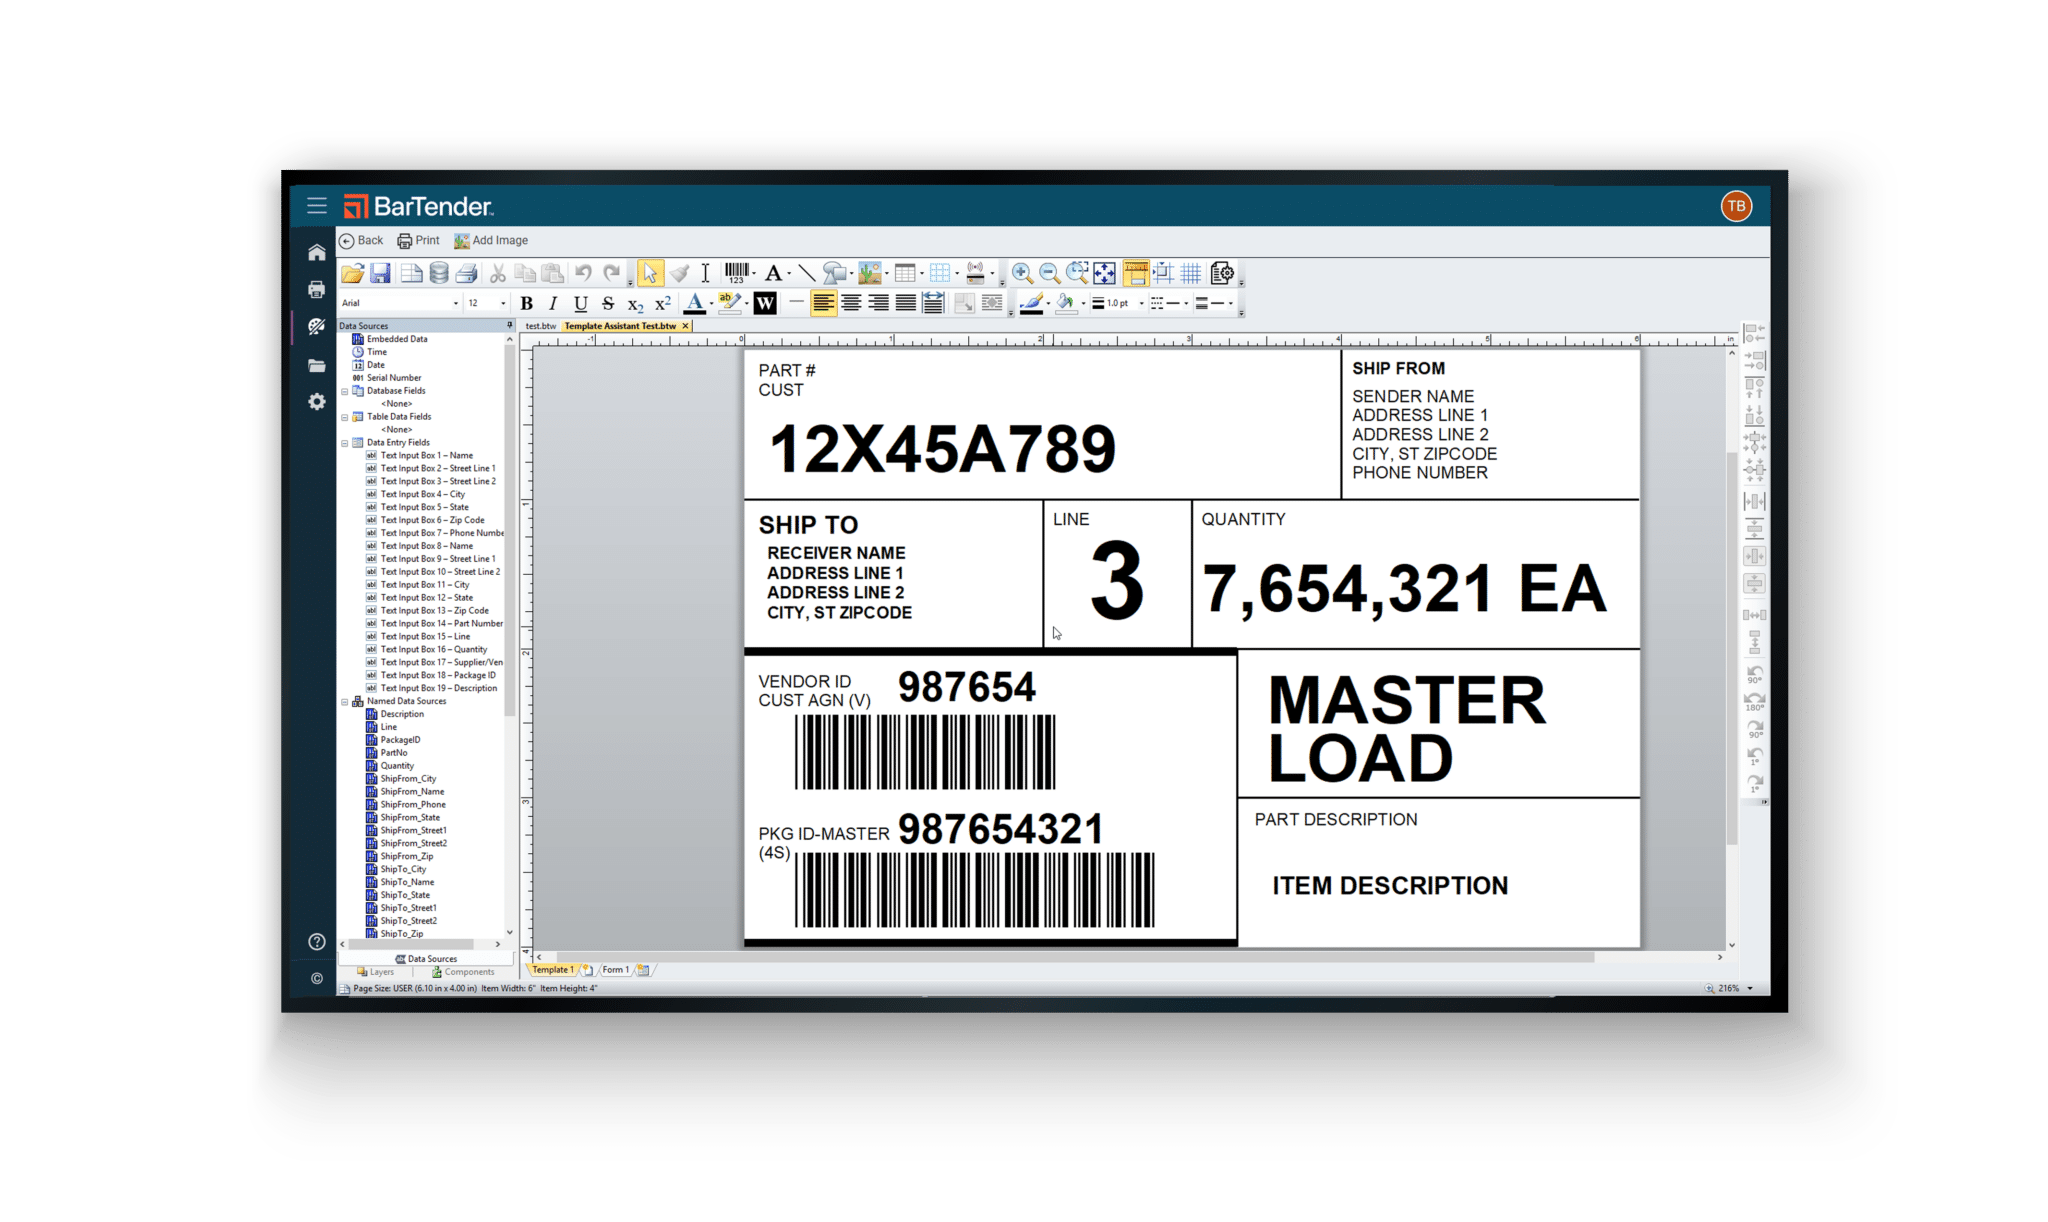2048x1222 pixels.
Task: Open the Home icon in sidebar
Action: (x=317, y=253)
